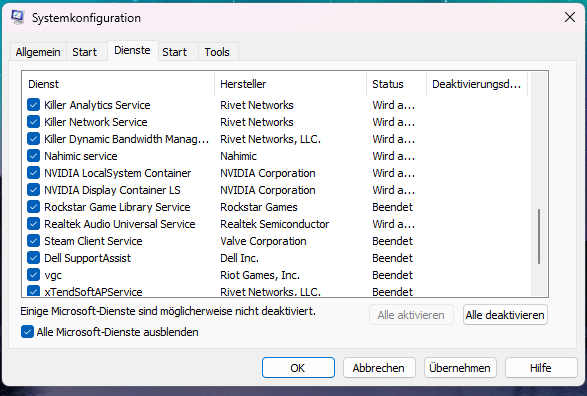Select Realtek Audio Universal Service name
Viewport: 587px width, 396px height.
120,224
